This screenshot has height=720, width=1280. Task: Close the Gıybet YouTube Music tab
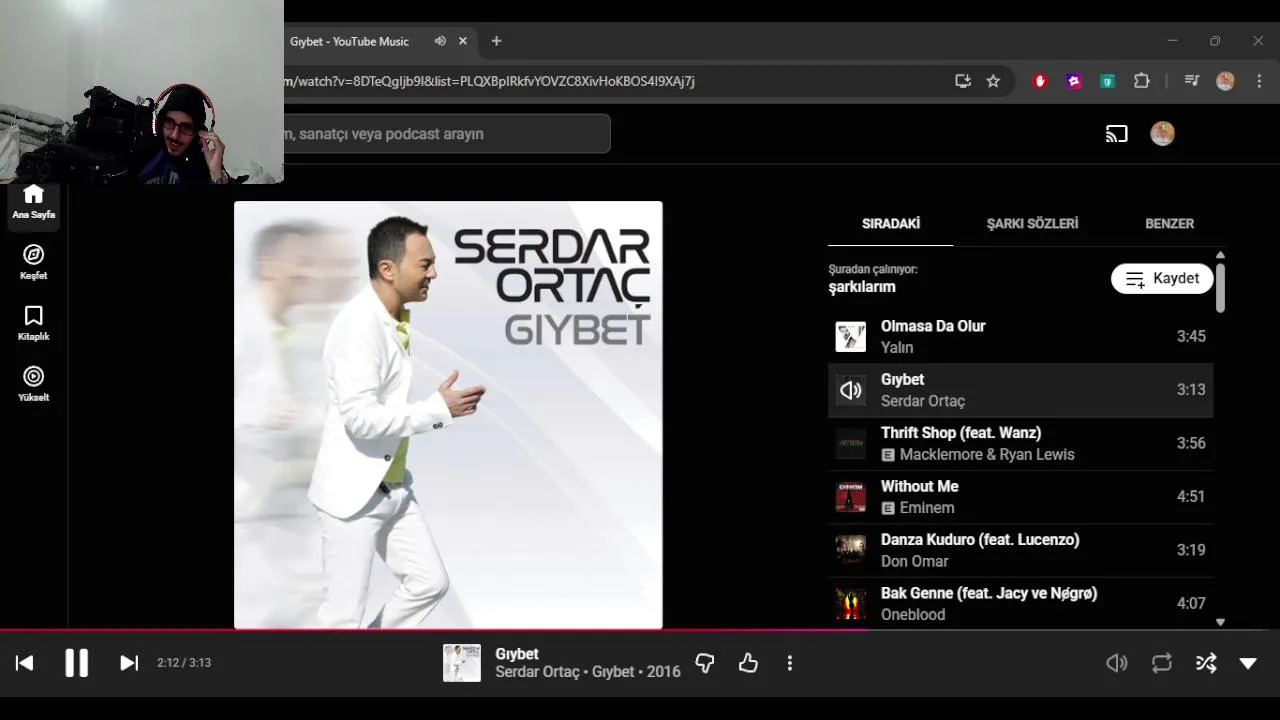(x=463, y=41)
